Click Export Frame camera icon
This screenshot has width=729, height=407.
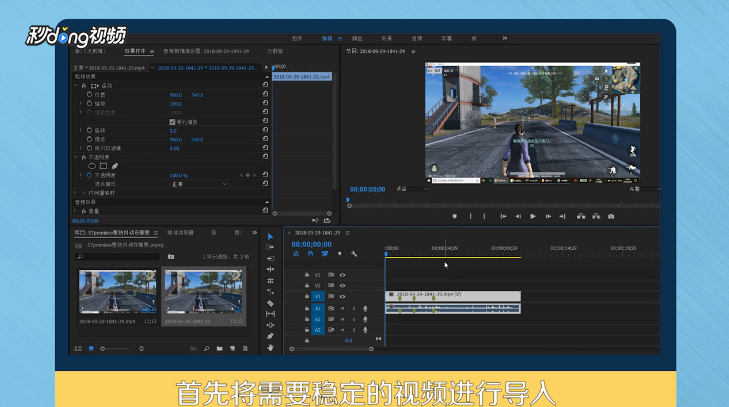611,216
